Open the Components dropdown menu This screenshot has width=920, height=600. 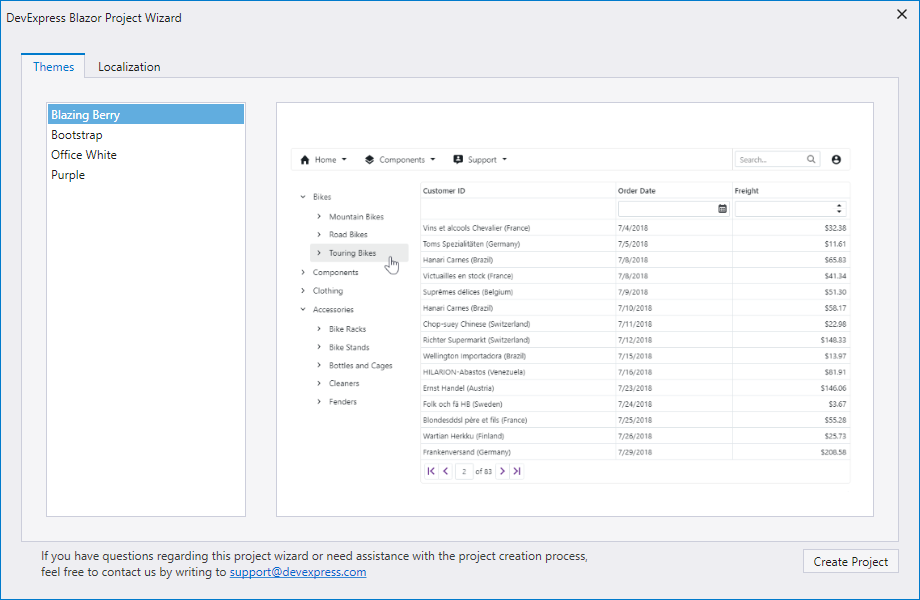pos(400,159)
